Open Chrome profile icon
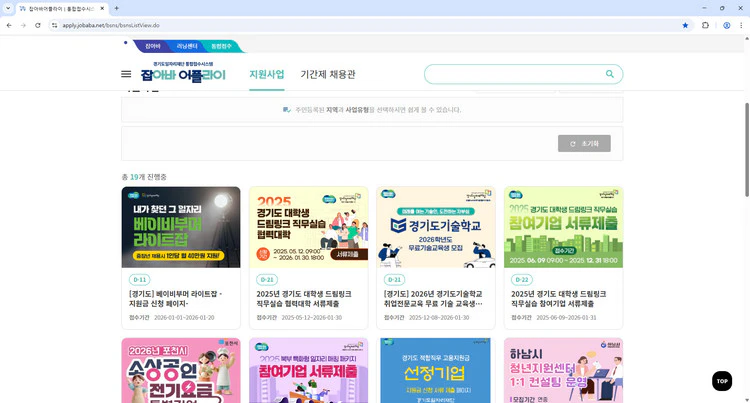Viewport: 750px width, 403px height. point(727,25)
